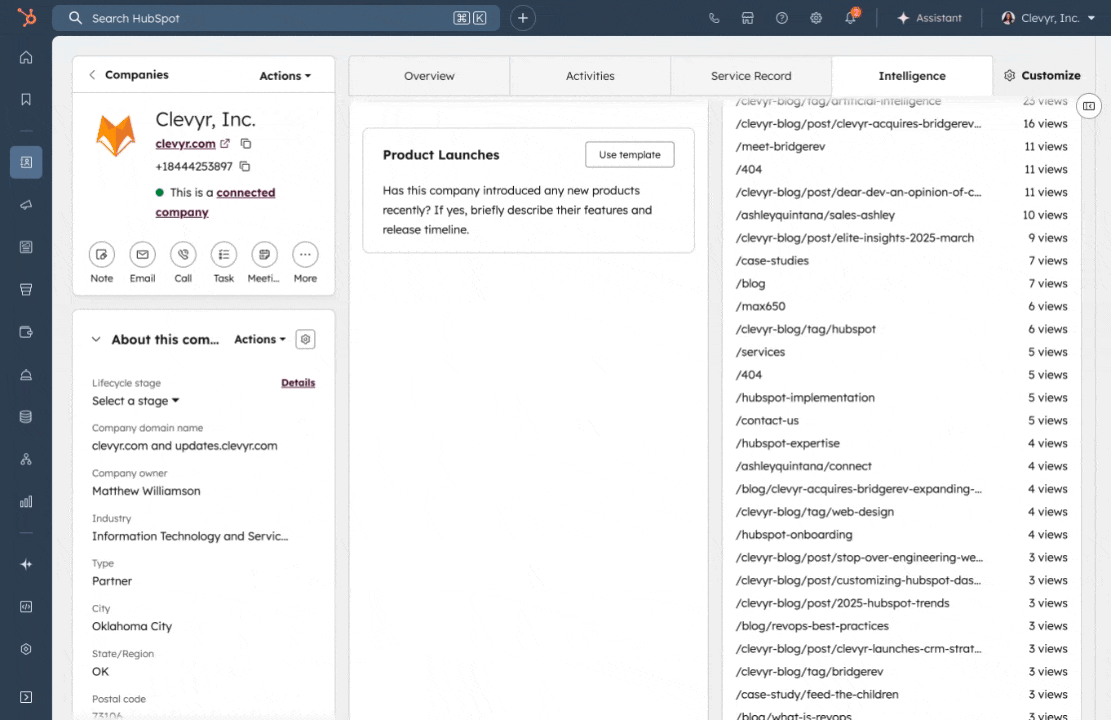Switch to the Overview tab
Image resolution: width=1111 pixels, height=720 pixels.
click(x=429, y=76)
